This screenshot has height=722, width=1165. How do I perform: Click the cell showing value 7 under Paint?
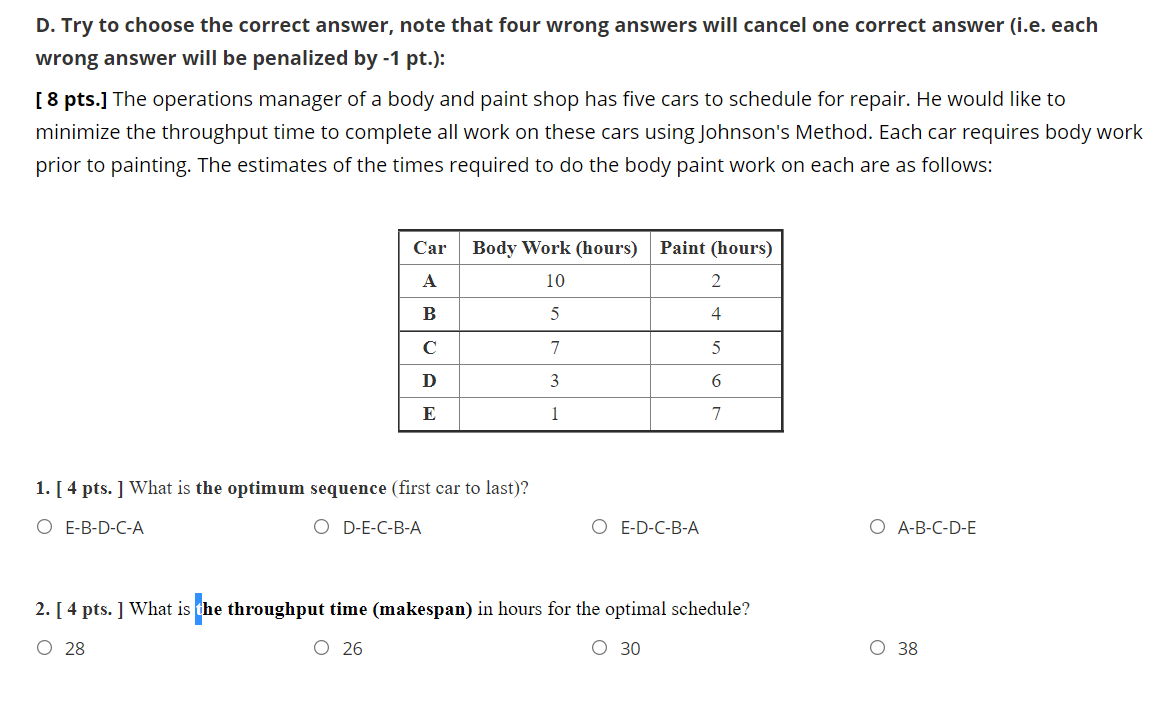pos(715,413)
